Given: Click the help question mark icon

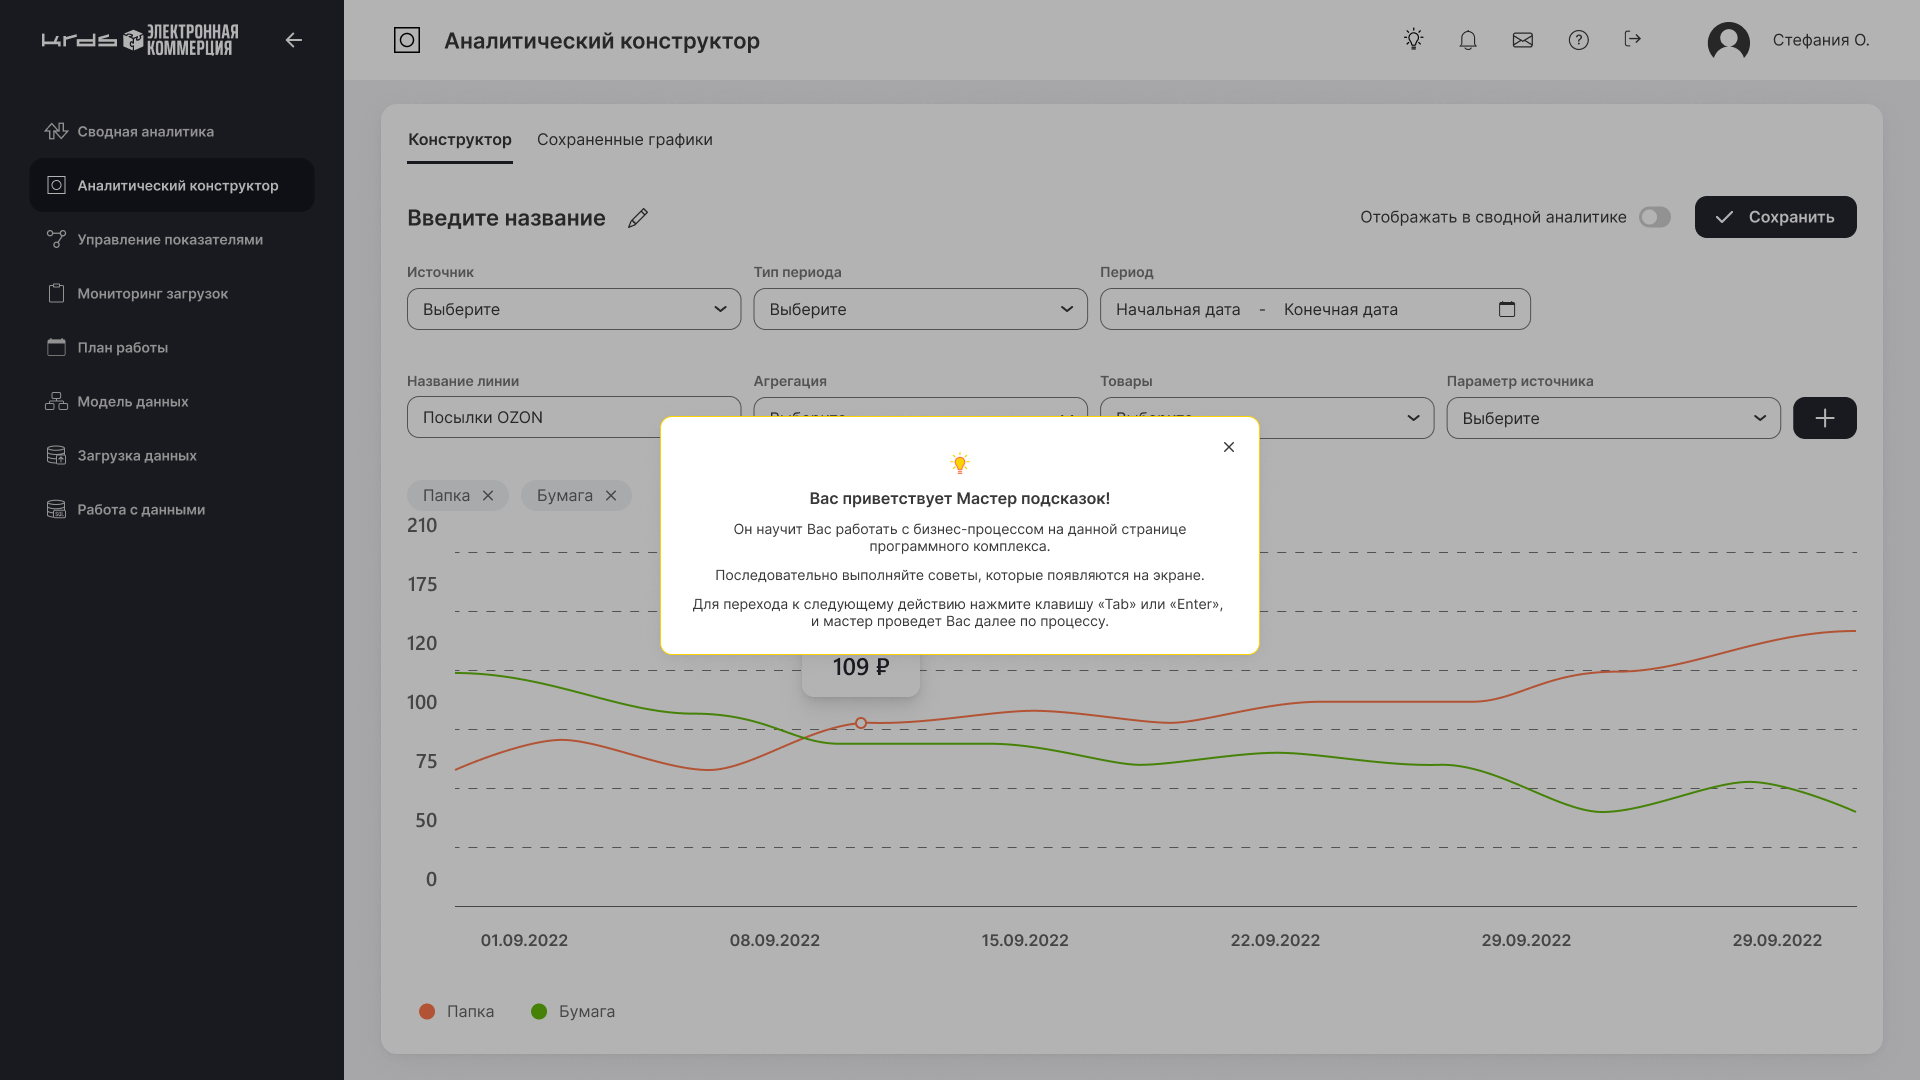Looking at the screenshot, I should click(1578, 40).
